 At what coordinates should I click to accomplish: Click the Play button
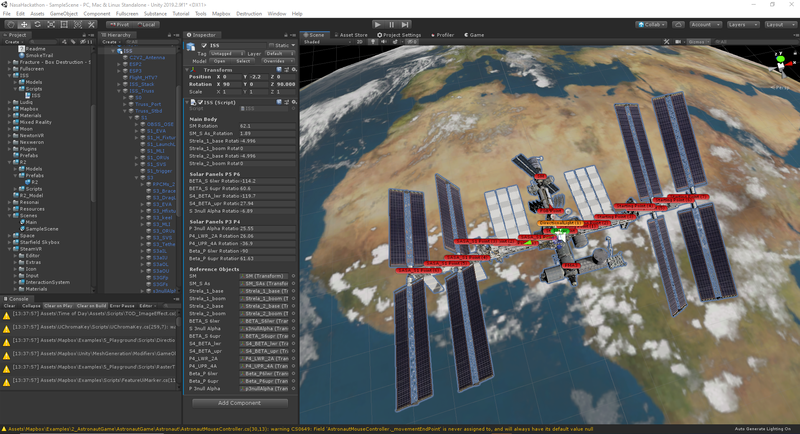click(378, 24)
